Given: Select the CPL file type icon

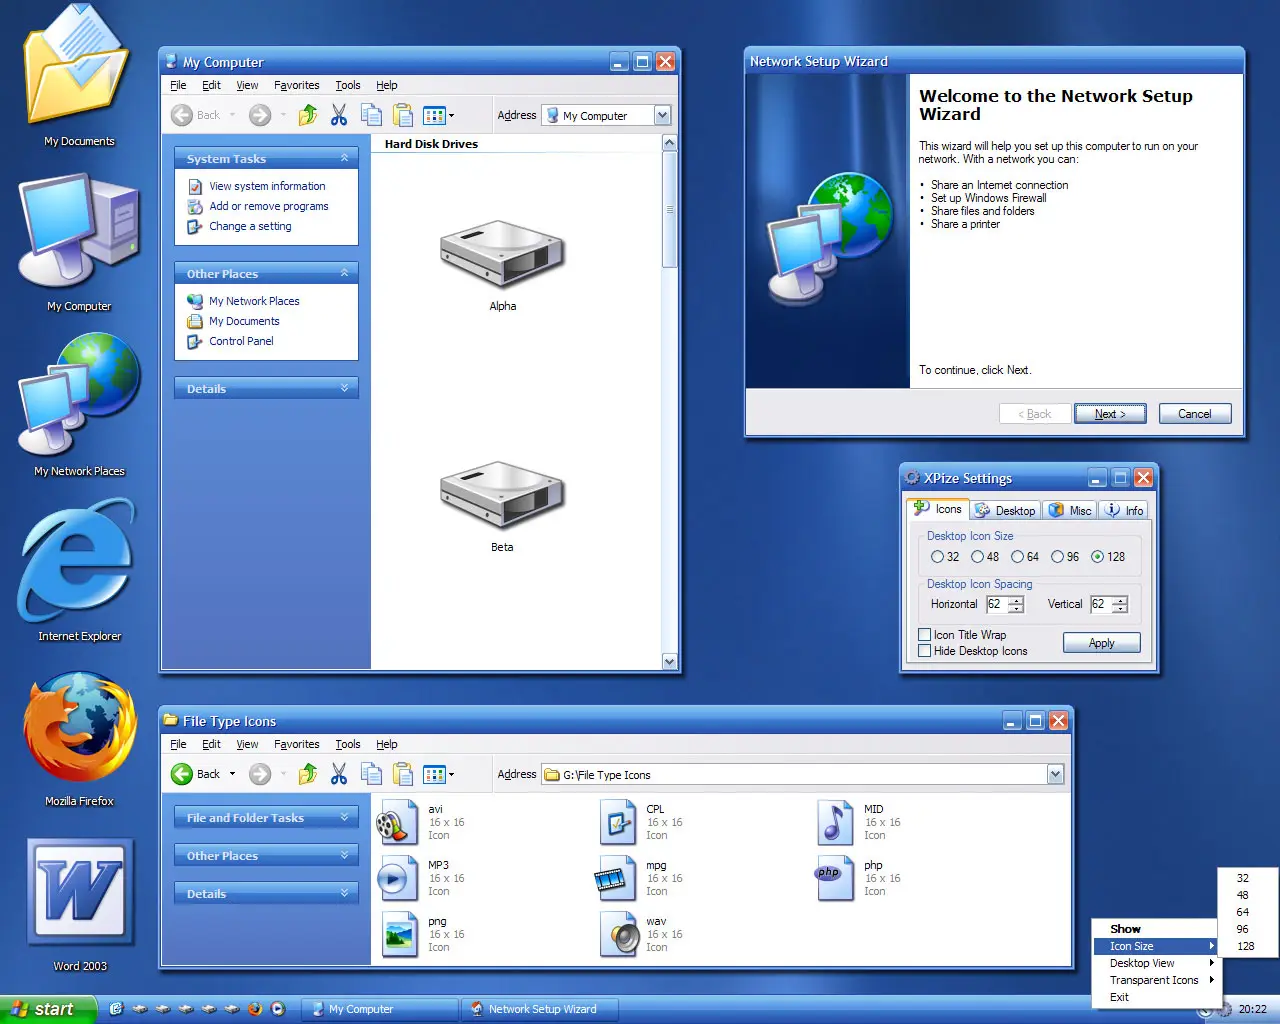Looking at the screenshot, I should click(x=618, y=822).
